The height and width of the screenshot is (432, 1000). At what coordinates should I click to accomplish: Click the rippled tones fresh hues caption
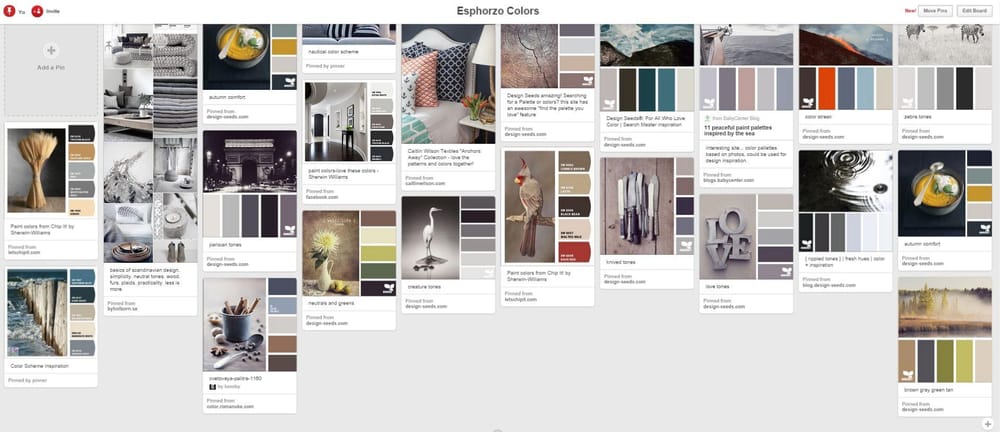click(843, 260)
